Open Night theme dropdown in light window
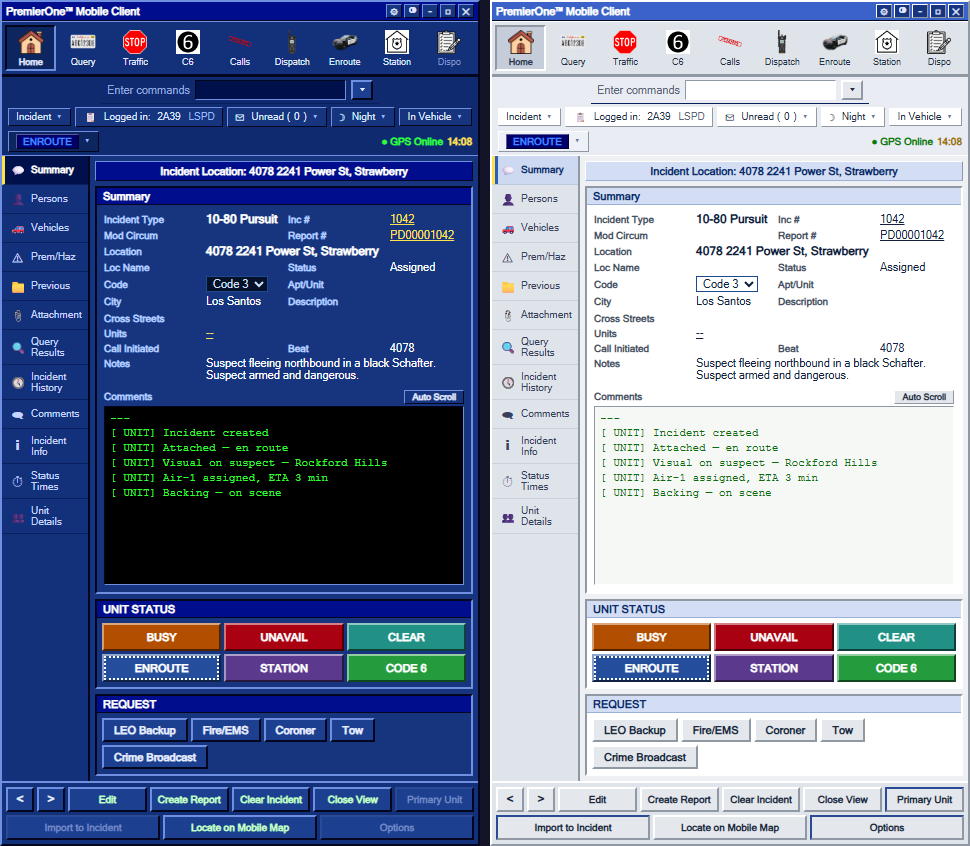This screenshot has height=846, width=970. [853, 116]
